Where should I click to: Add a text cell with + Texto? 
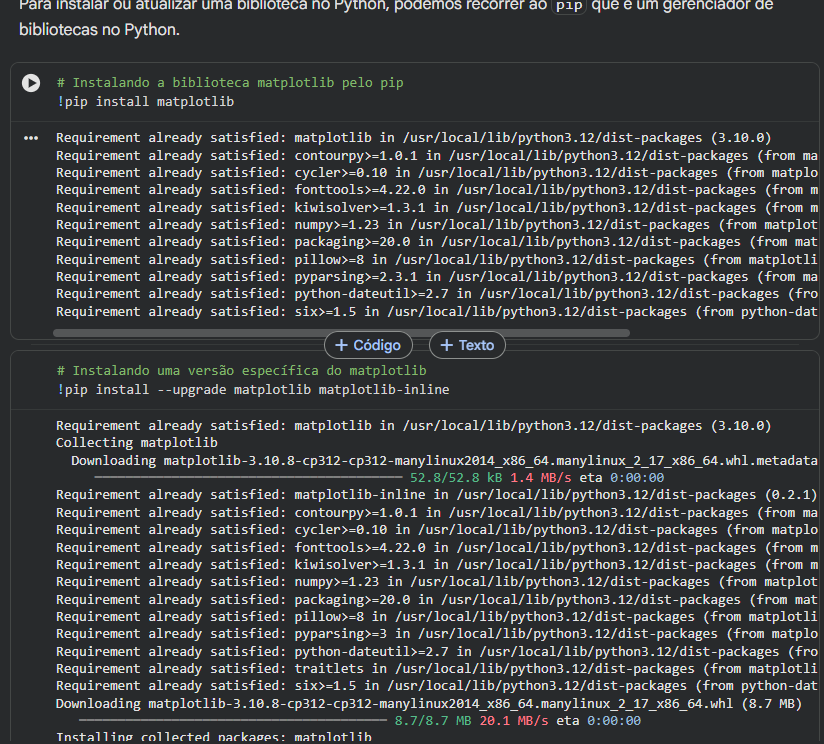click(x=467, y=345)
